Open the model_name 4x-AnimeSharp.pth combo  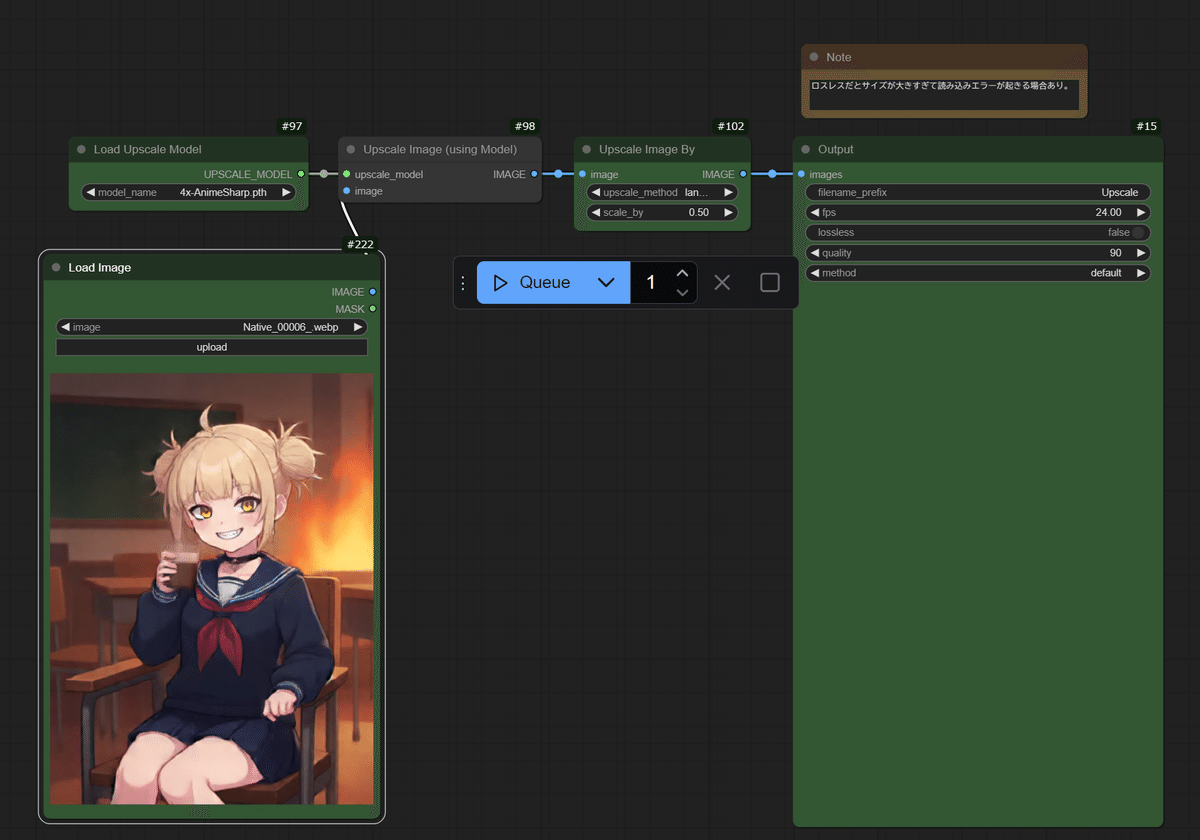click(x=188, y=193)
